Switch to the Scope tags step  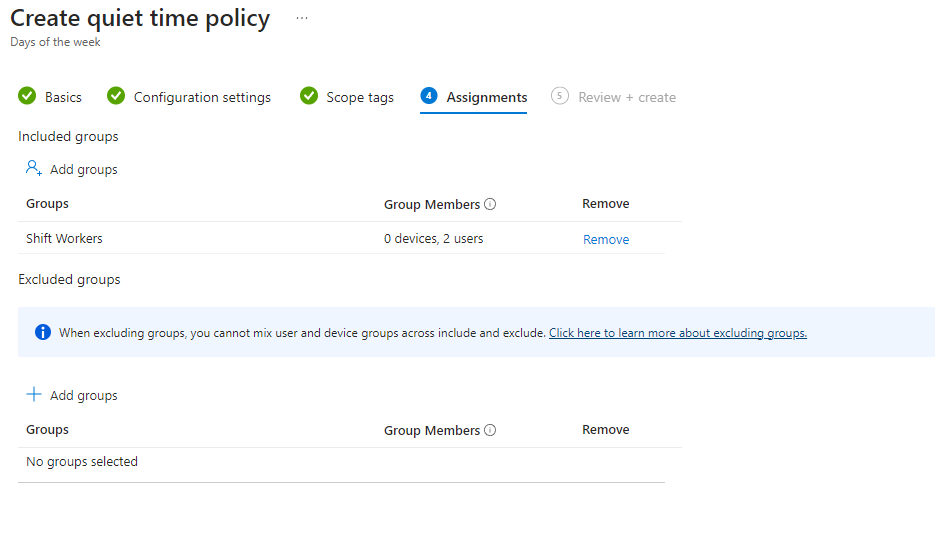tap(359, 97)
